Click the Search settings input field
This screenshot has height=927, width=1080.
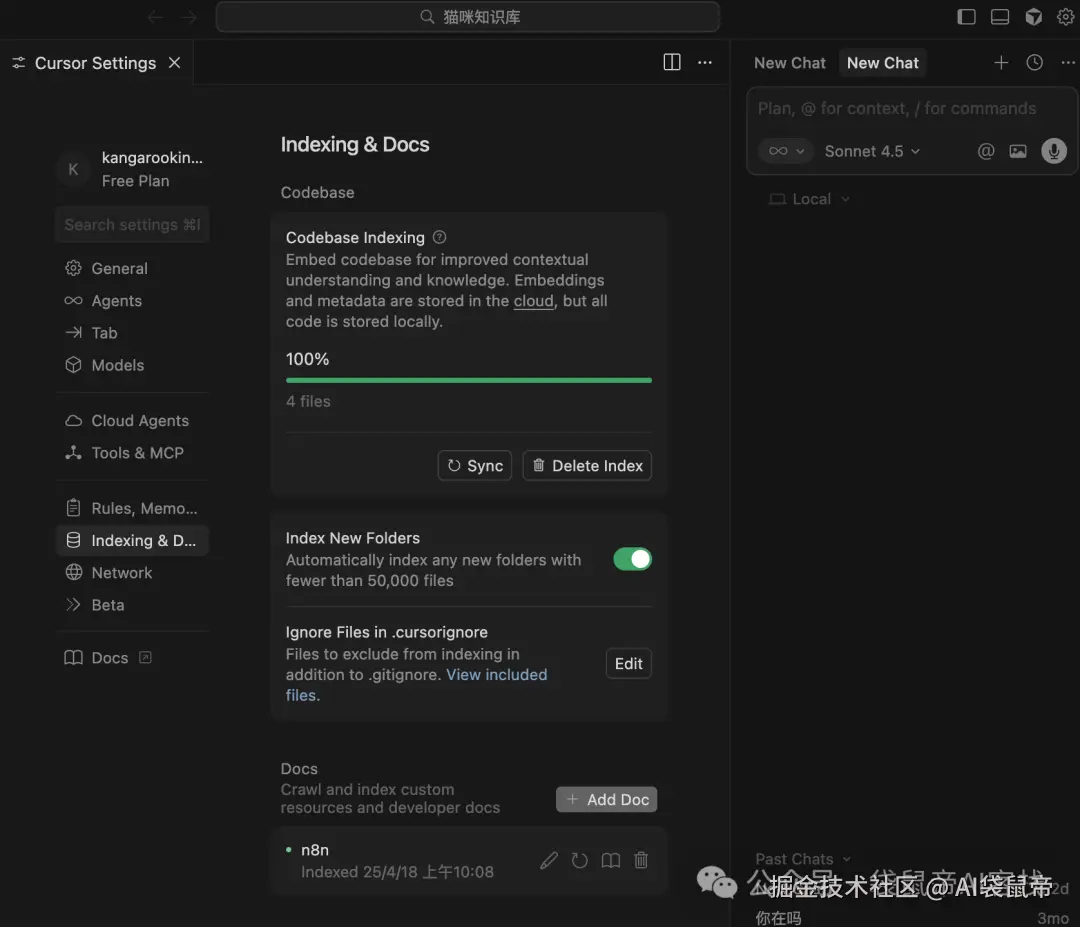coord(132,225)
